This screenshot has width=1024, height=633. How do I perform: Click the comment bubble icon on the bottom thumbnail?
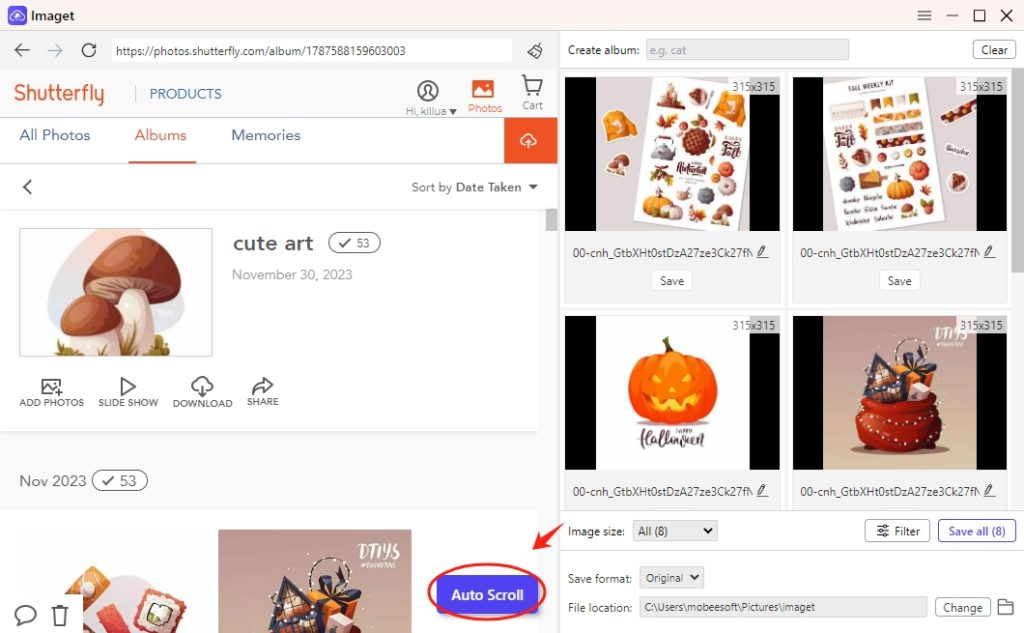pos(25,616)
